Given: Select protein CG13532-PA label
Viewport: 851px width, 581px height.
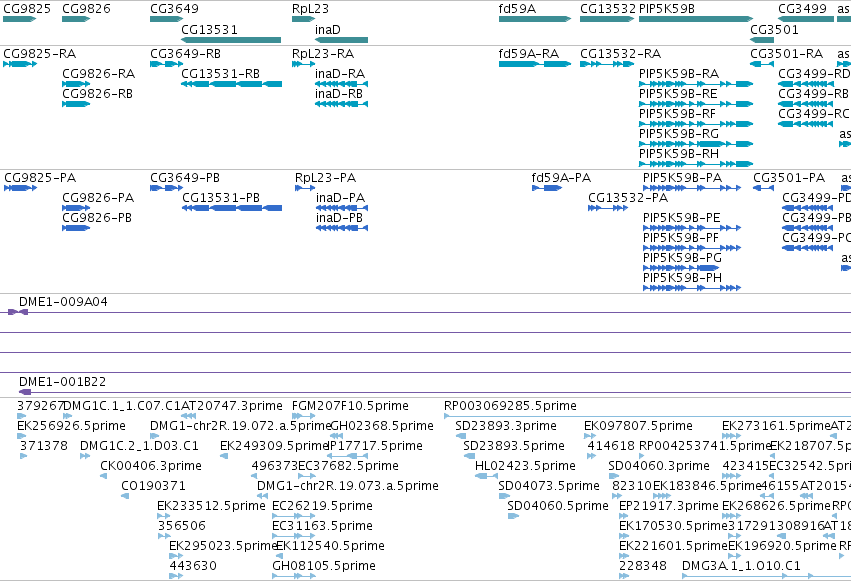Looking at the screenshot, I should [628, 198].
